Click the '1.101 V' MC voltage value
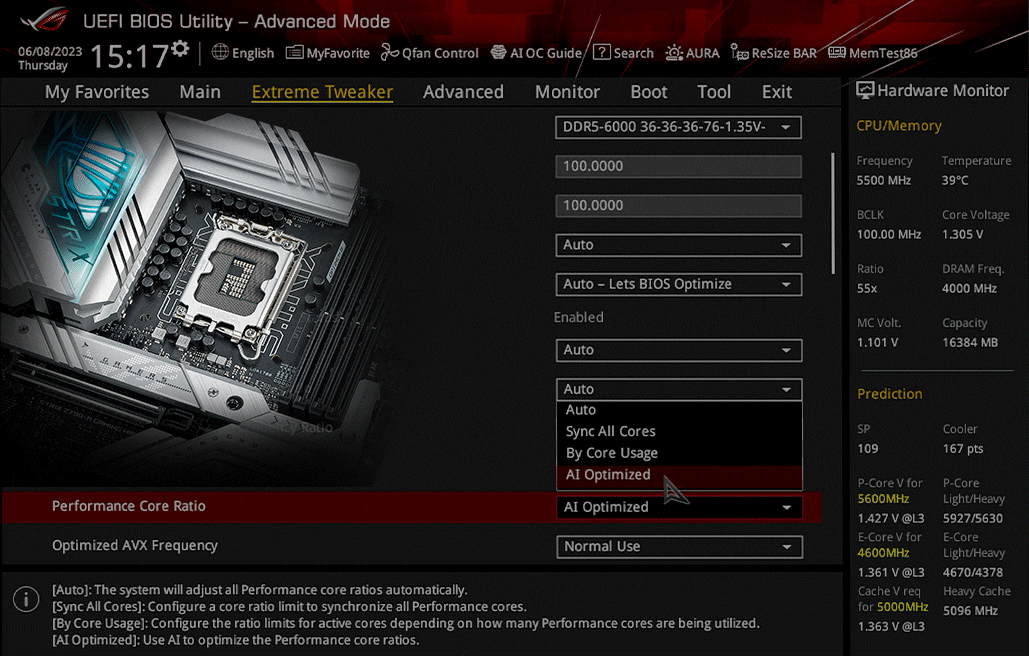This screenshot has height=656, width=1029. tap(877, 343)
